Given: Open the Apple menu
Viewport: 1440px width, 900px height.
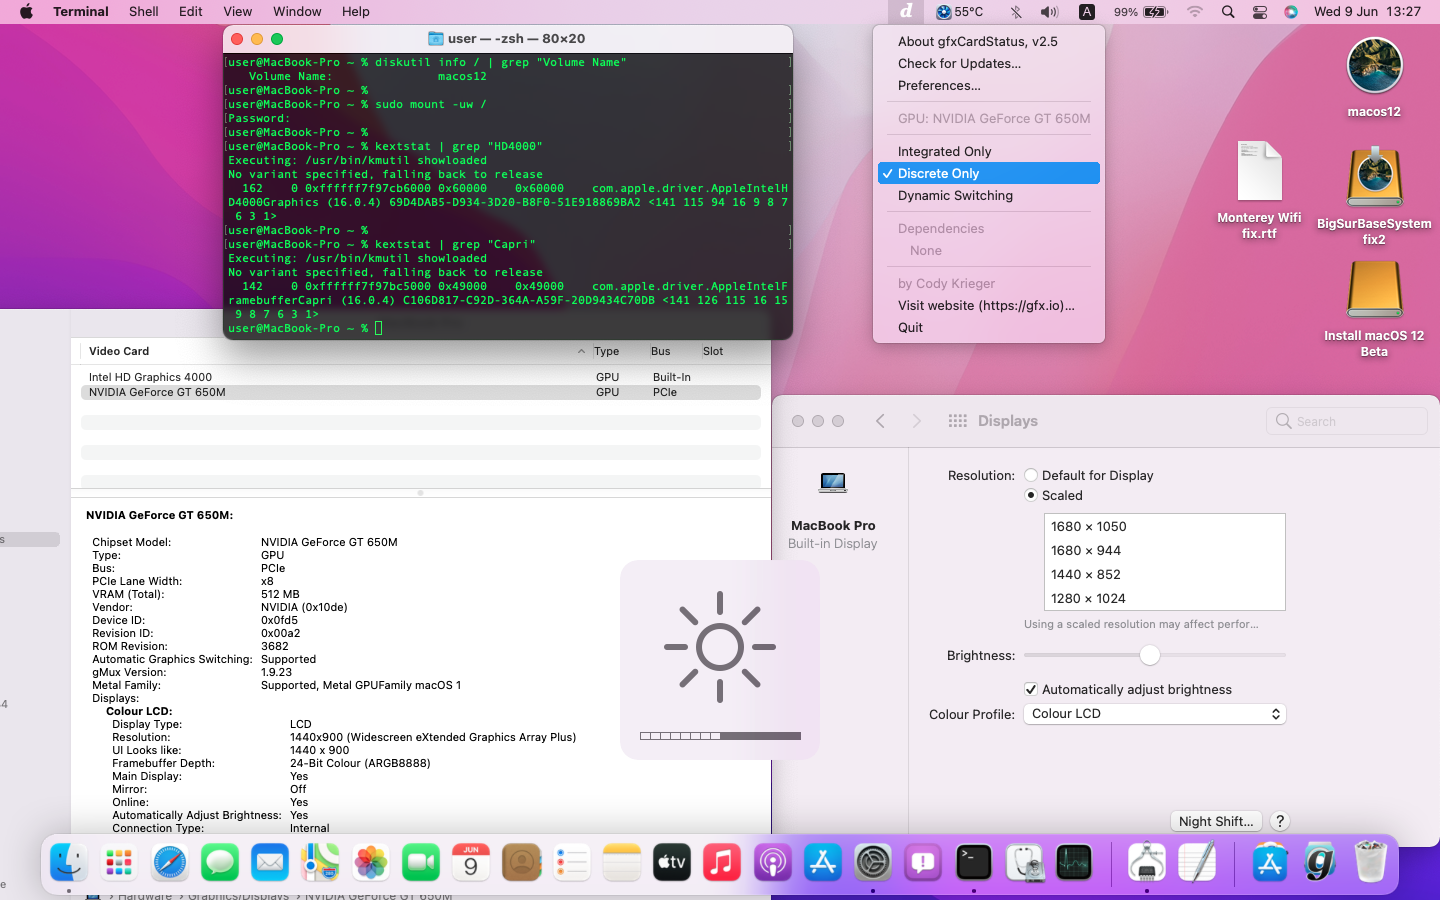Looking at the screenshot, I should pos(26,12).
